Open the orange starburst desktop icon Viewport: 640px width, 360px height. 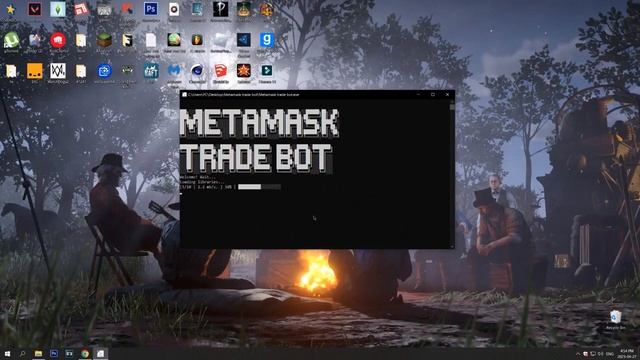tap(244, 71)
